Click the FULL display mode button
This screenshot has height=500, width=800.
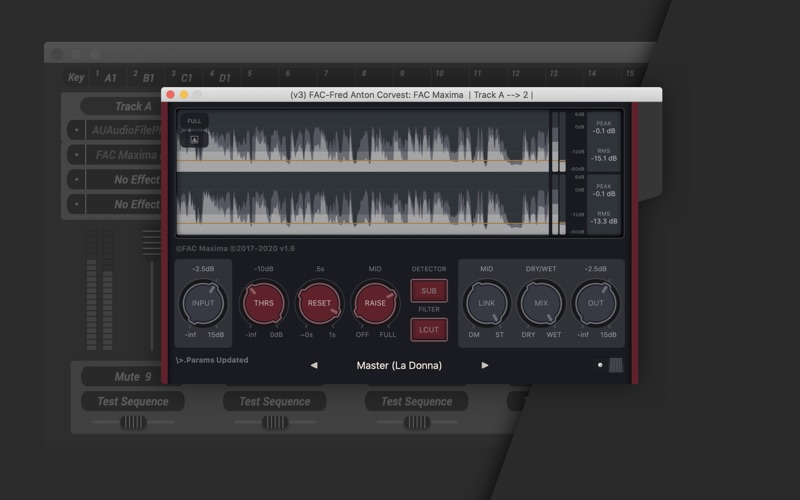coord(194,121)
